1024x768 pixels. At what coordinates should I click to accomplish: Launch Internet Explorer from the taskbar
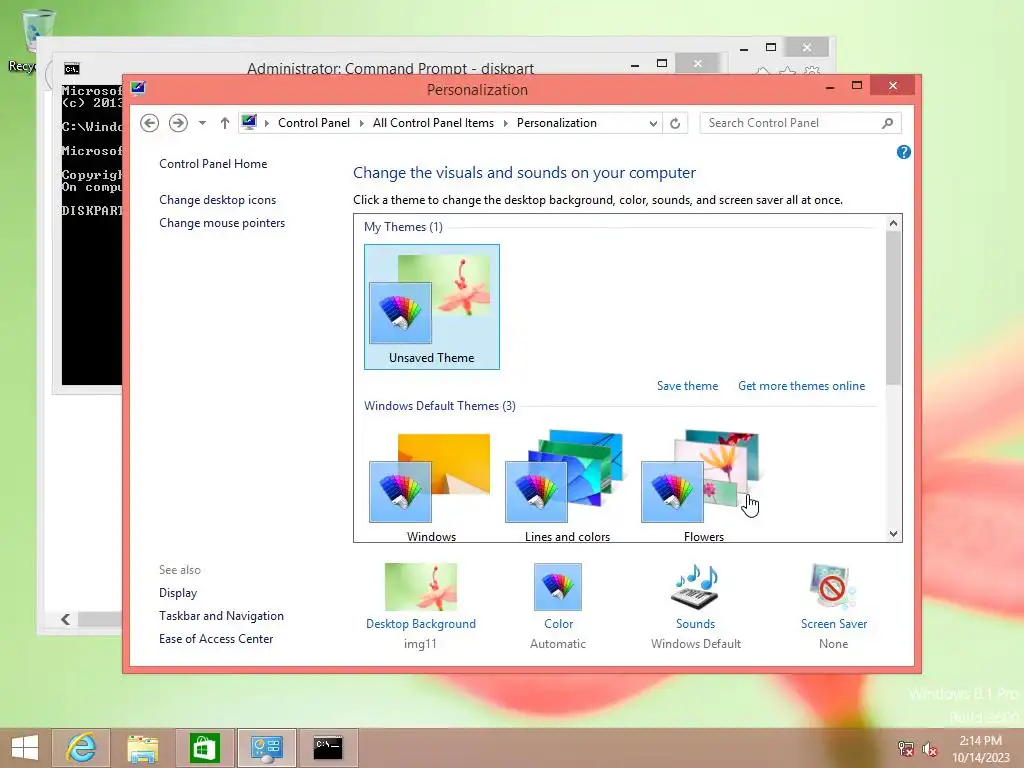(x=81, y=748)
